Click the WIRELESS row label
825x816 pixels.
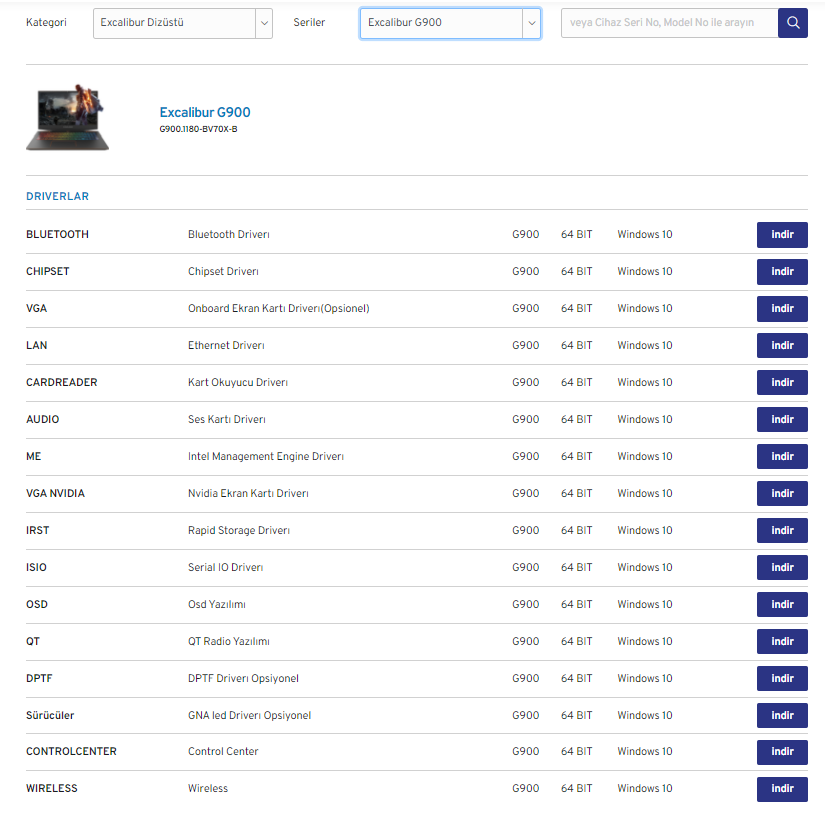click(52, 788)
